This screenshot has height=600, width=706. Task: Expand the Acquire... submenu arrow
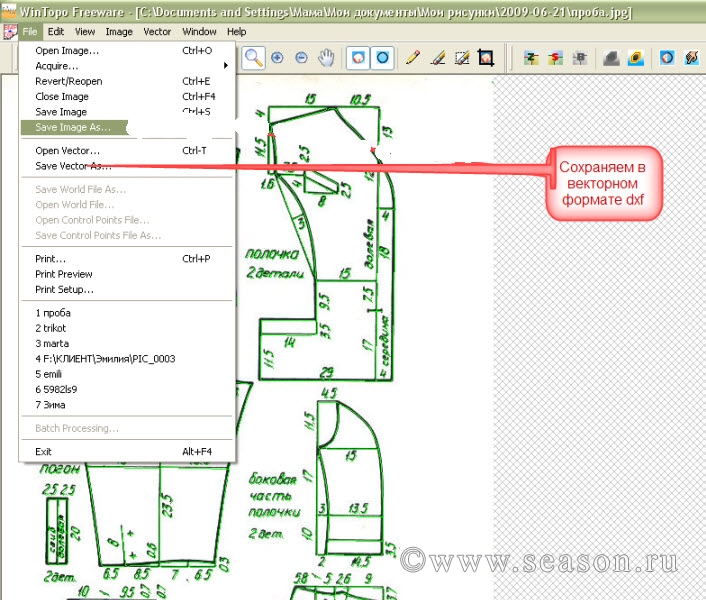point(226,66)
